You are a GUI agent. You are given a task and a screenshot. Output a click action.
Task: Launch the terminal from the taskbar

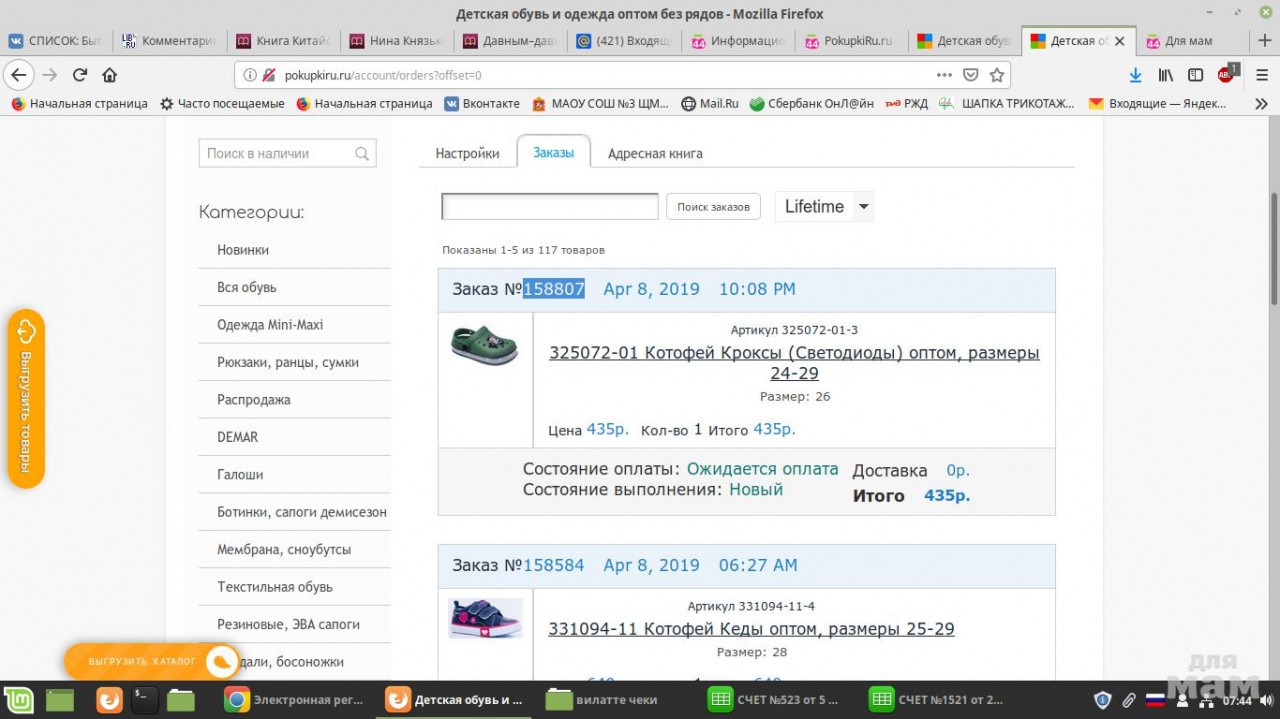(145, 700)
